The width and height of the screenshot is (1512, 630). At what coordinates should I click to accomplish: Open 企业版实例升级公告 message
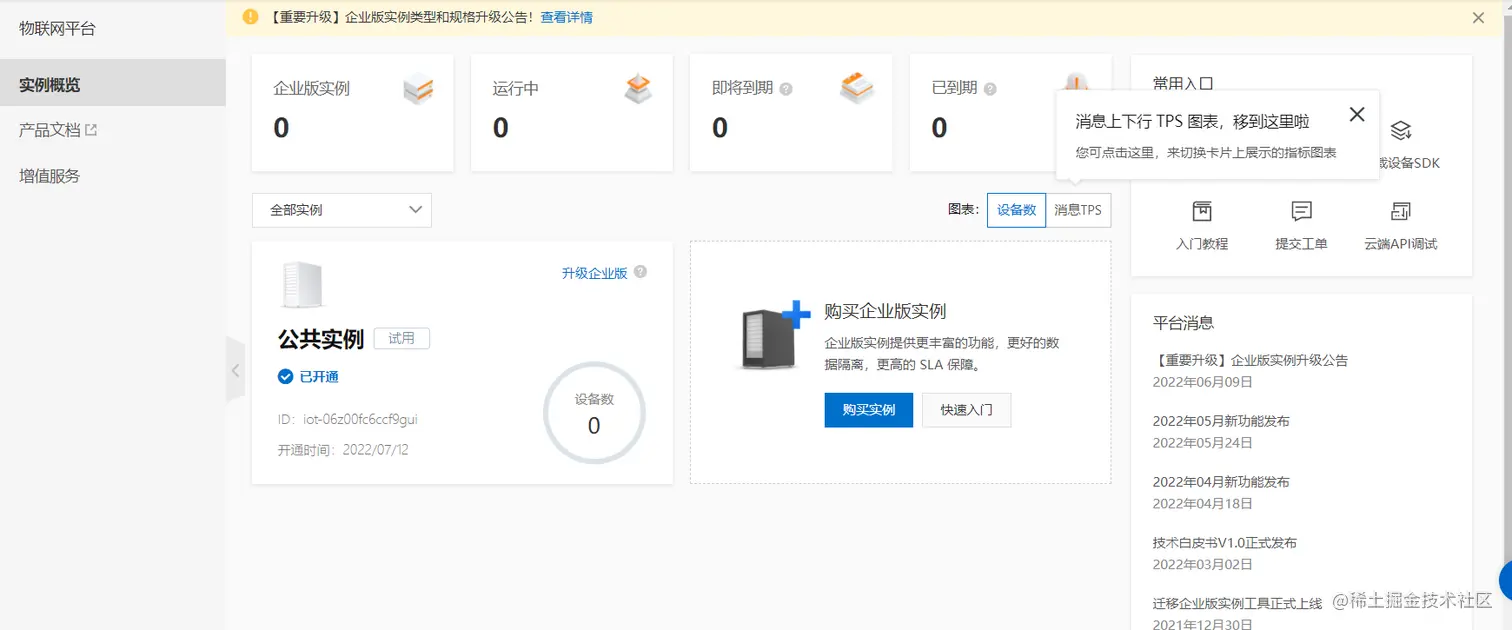coord(1250,360)
